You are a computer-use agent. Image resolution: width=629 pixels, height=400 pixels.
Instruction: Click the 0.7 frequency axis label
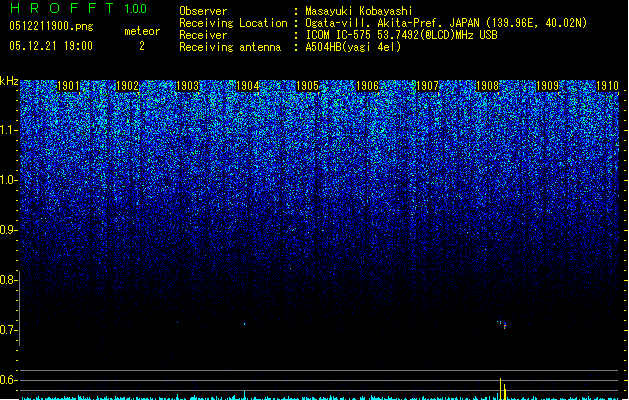coord(9,330)
